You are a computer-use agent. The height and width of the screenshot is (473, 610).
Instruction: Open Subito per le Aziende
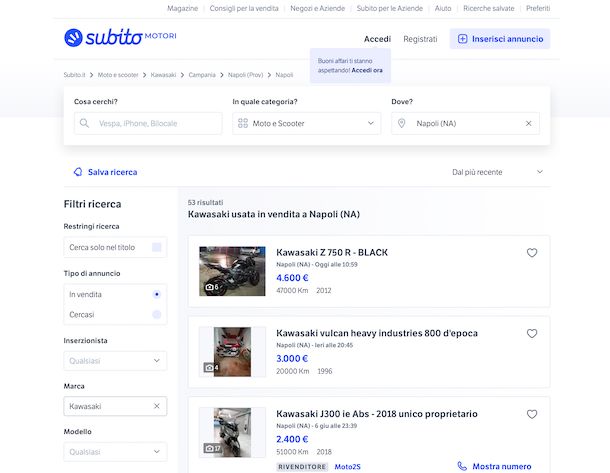tap(389, 8)
